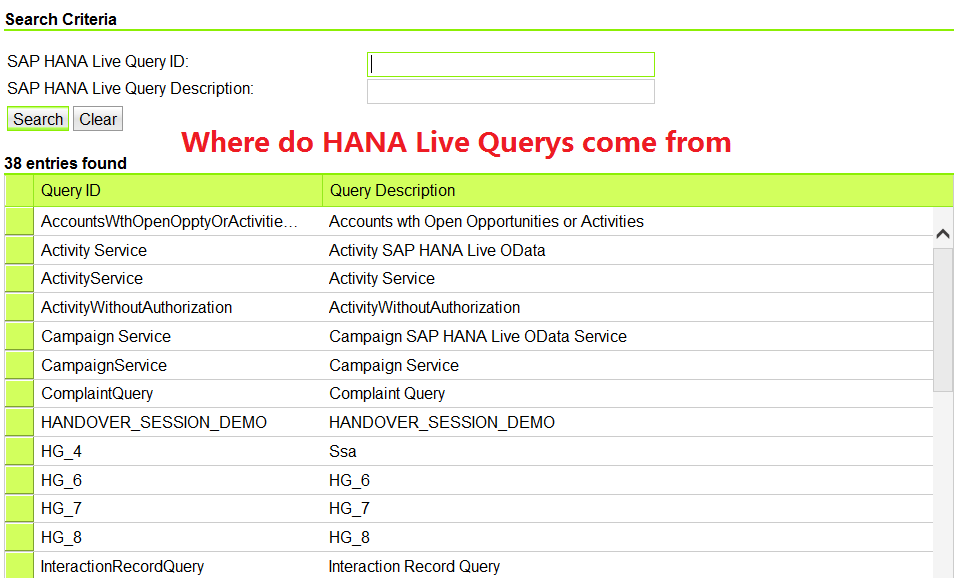Click the 'ActivityService' query ID cell

click(92, 279)
